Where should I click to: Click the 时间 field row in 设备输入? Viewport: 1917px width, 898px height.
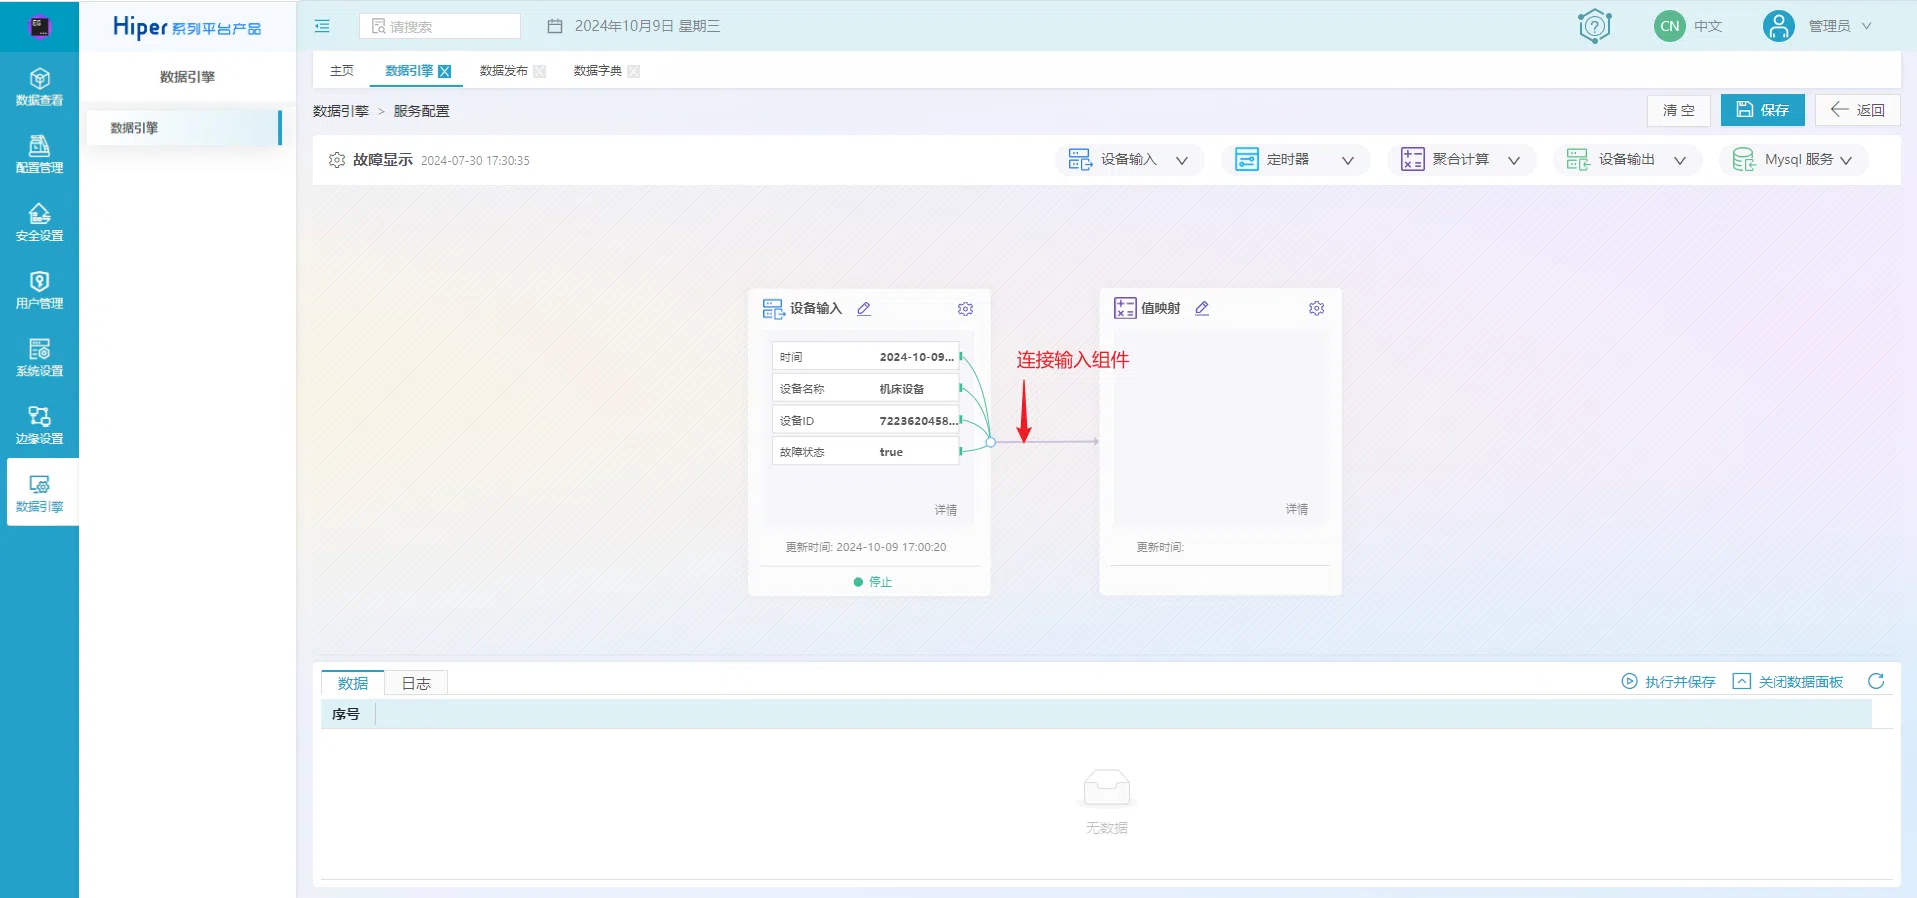pos(865,357)
